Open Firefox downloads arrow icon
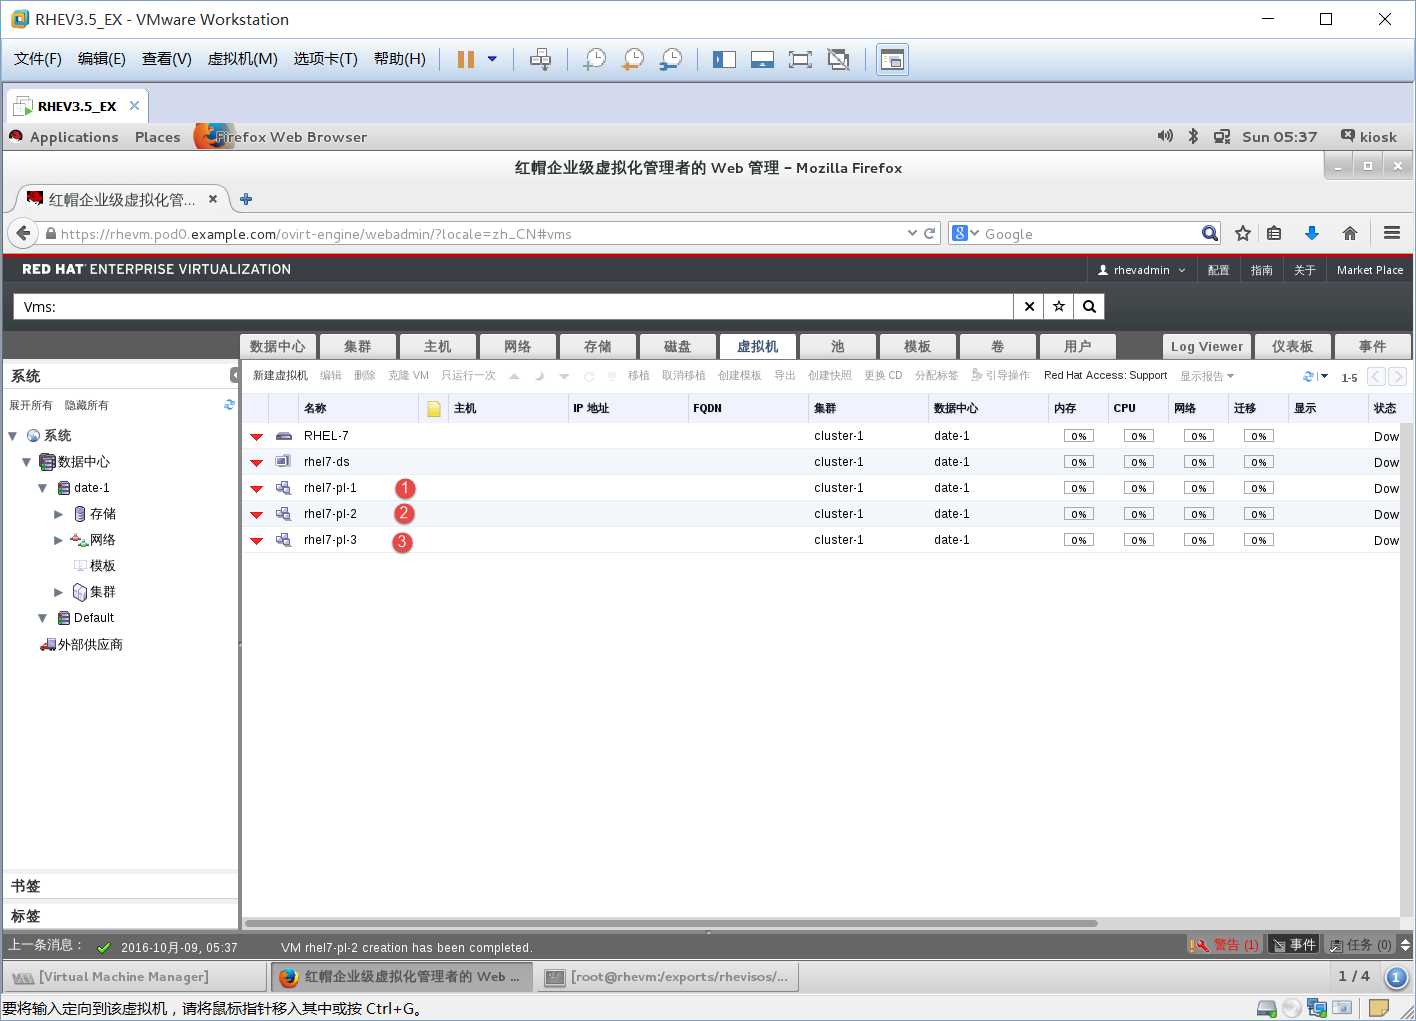This screenshot has height=1021, width=1416. click(1312, 233)
